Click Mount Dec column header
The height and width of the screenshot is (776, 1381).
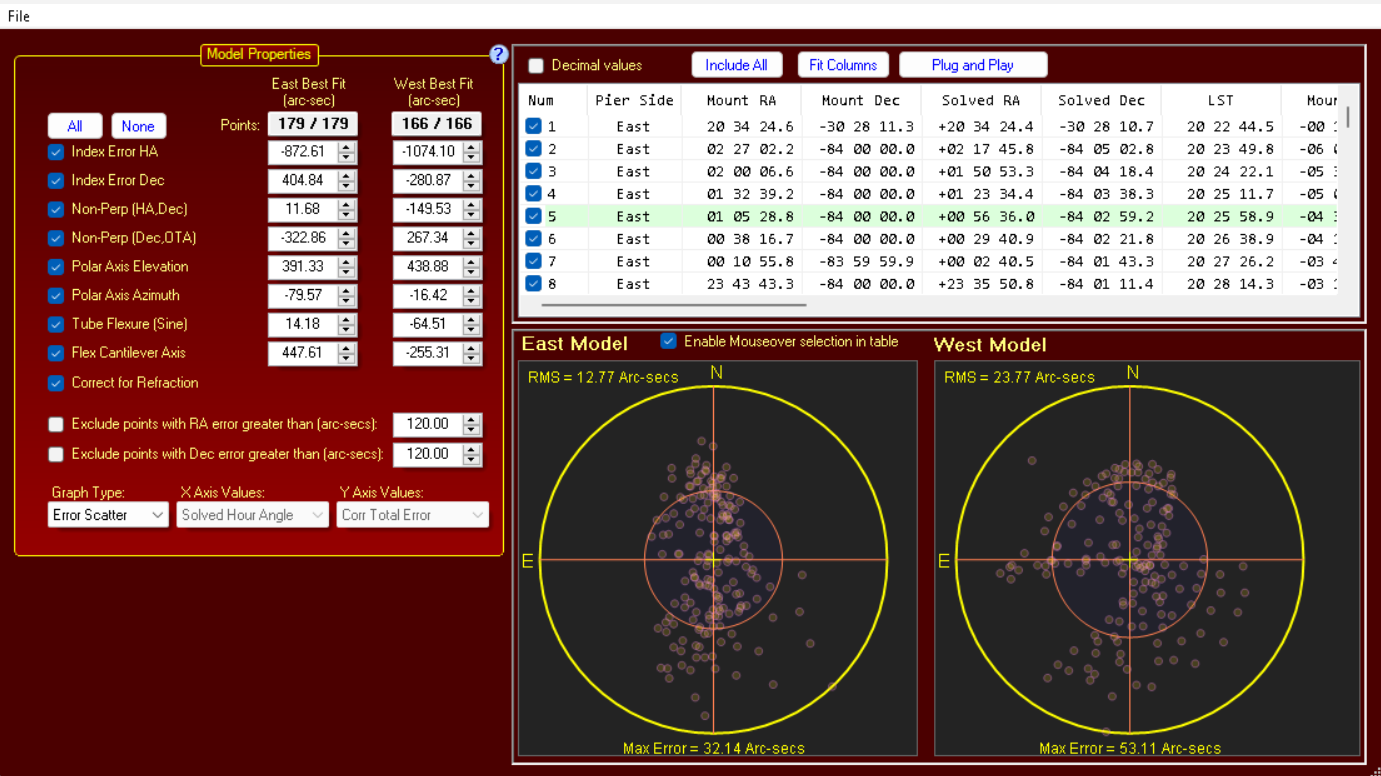pos(861,100)
